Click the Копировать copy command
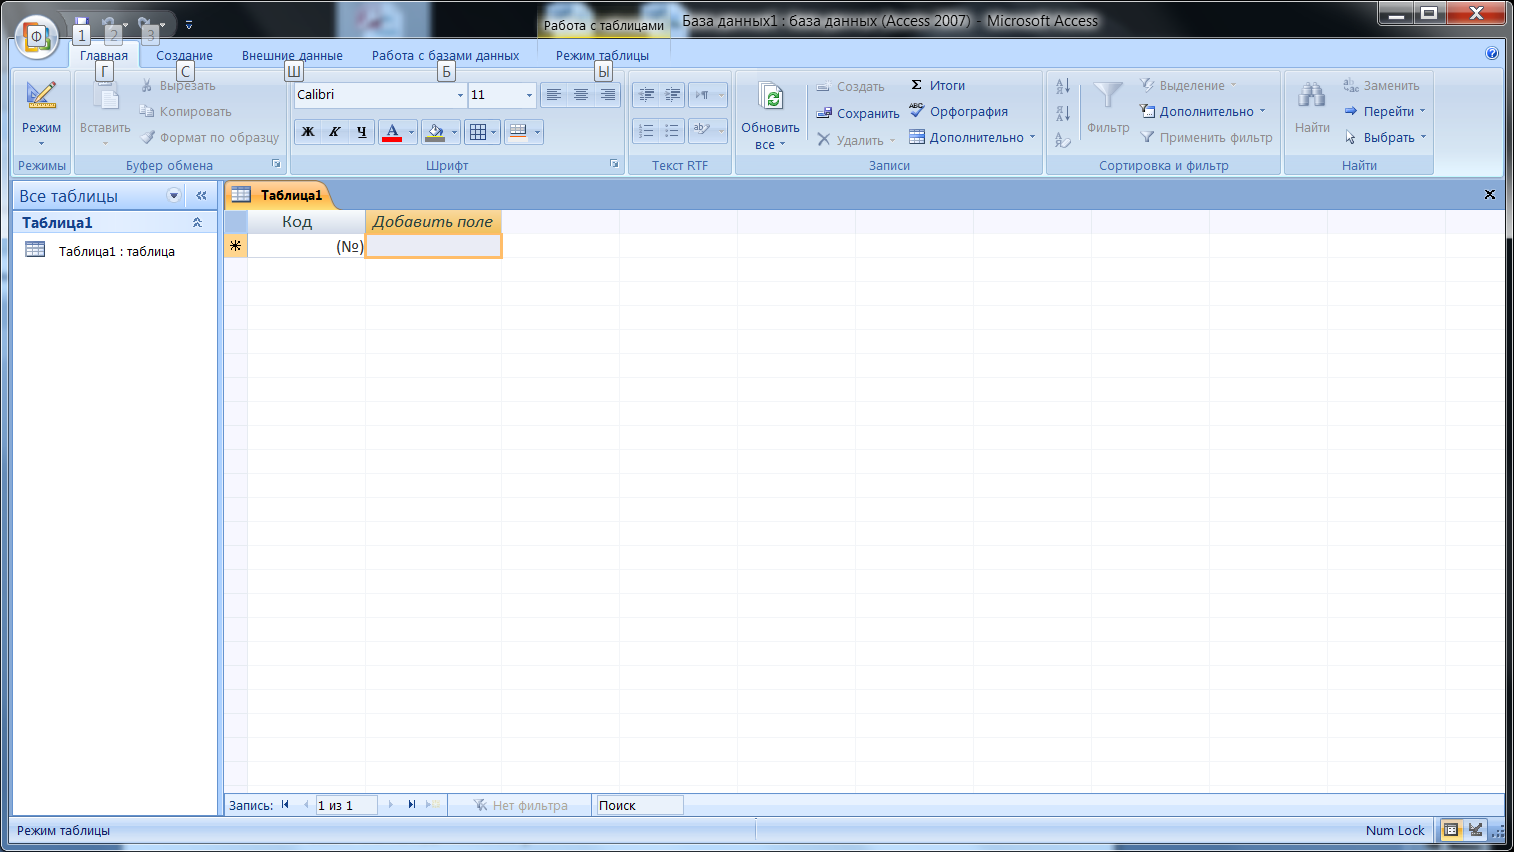Image resolution: width=1514 pixels, height=852 pixels. point(186,112)
